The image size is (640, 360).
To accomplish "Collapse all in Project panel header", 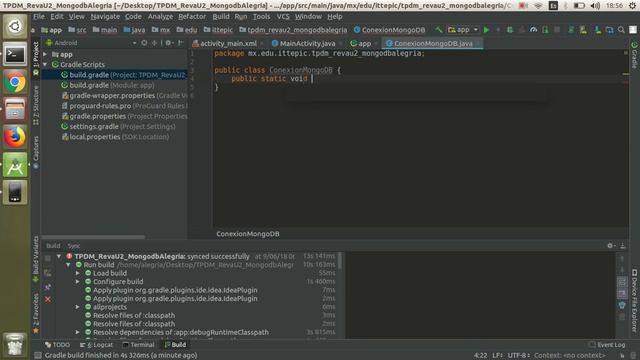I will (154, 42).
